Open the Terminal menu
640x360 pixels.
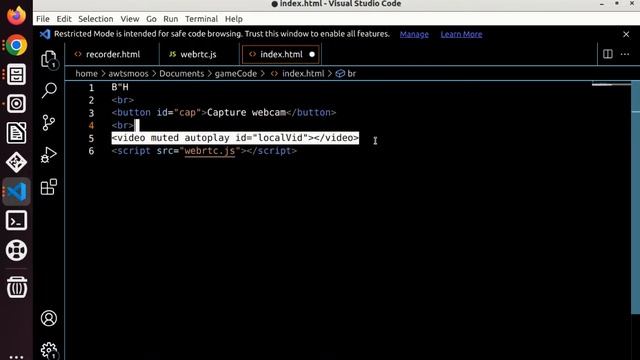coord(201,19)
